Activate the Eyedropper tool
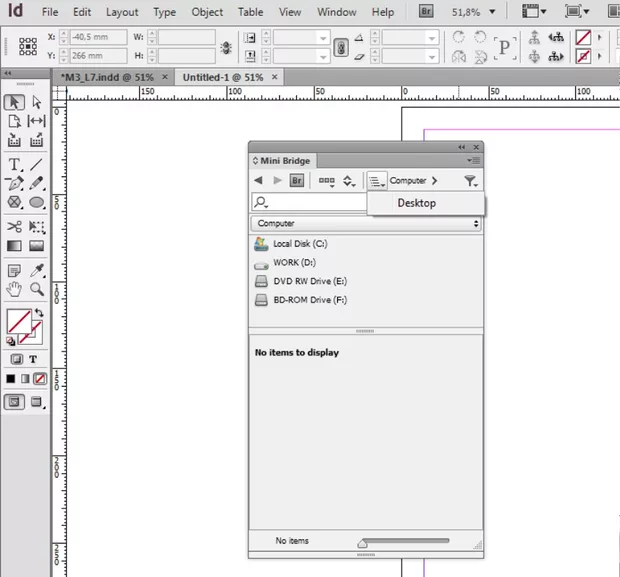This screenshot has width=620, height=577. (37, 271)
